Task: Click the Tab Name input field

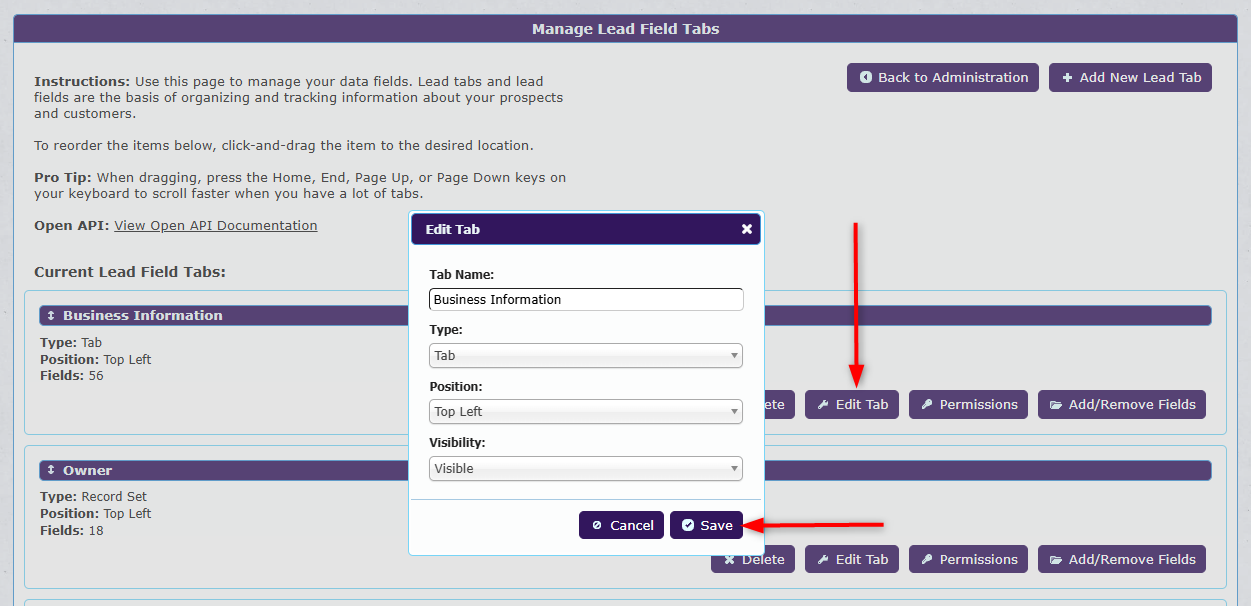Action: [x=586, y=299]
